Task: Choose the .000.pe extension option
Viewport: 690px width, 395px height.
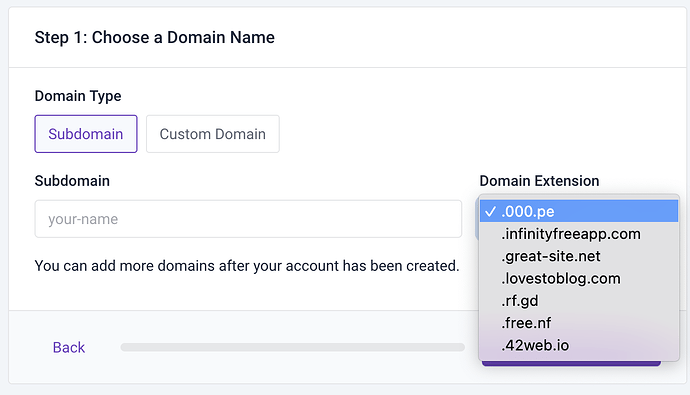Action: coord(579,211)
